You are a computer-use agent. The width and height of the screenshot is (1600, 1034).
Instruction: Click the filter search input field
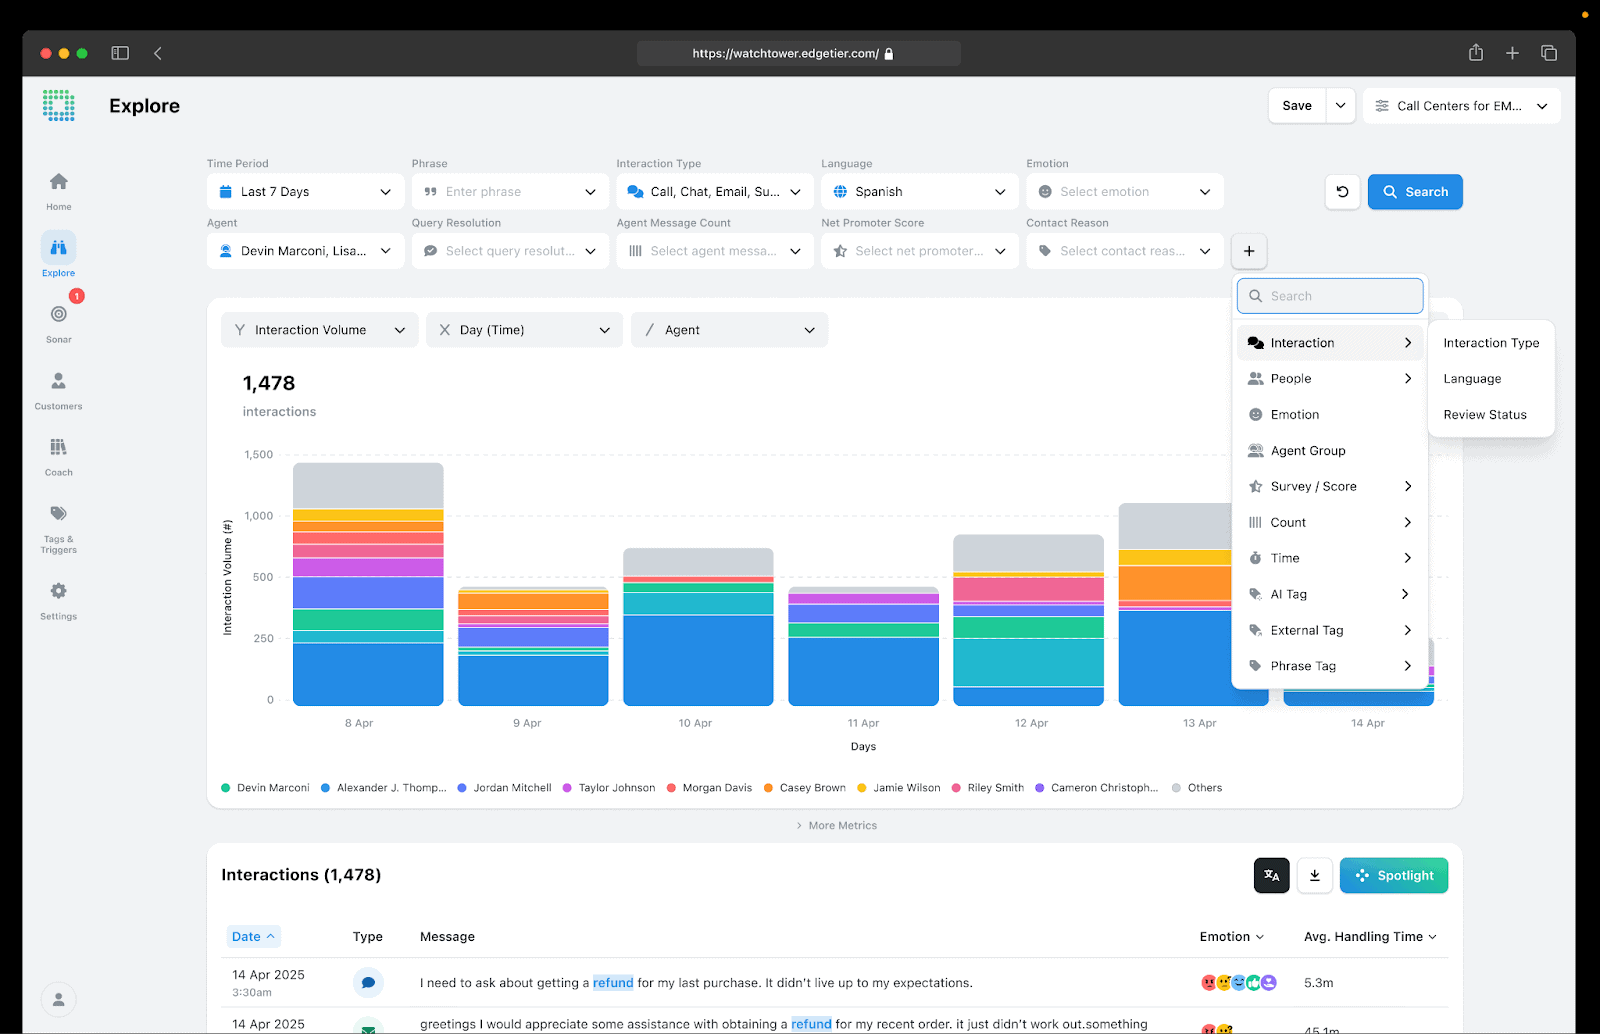tap(1329, 296)
